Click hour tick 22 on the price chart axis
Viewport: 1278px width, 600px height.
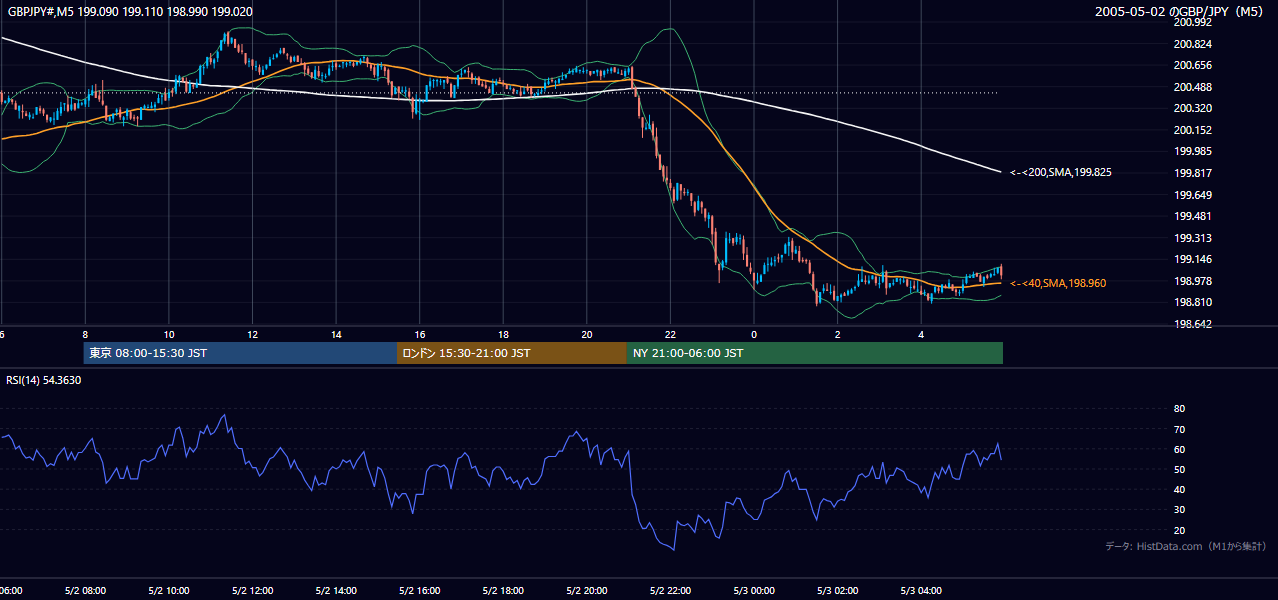click(x=670, y=334)
